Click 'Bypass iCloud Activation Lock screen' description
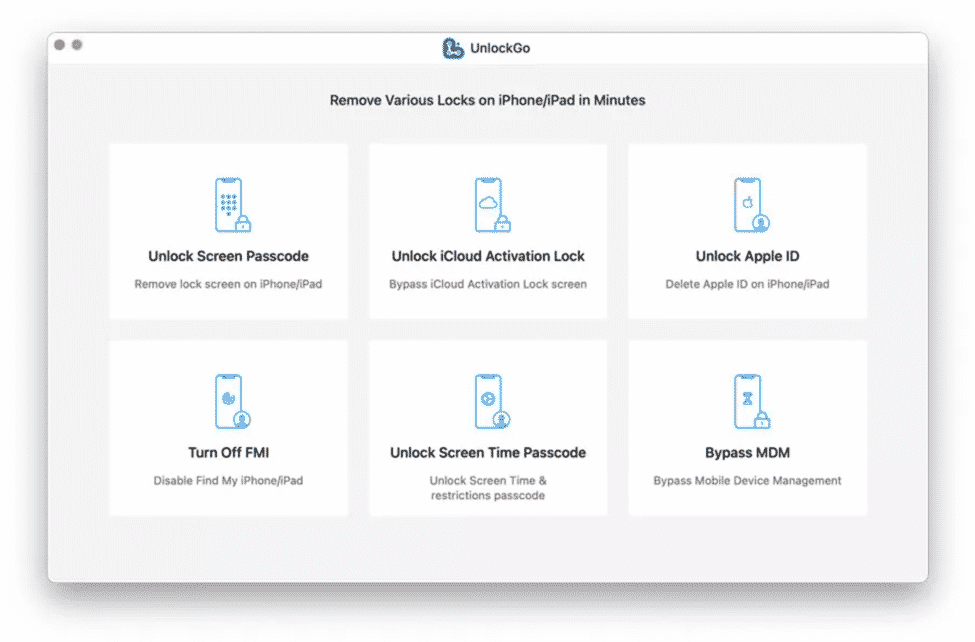 pyautogui.click(x=487, y=284)
